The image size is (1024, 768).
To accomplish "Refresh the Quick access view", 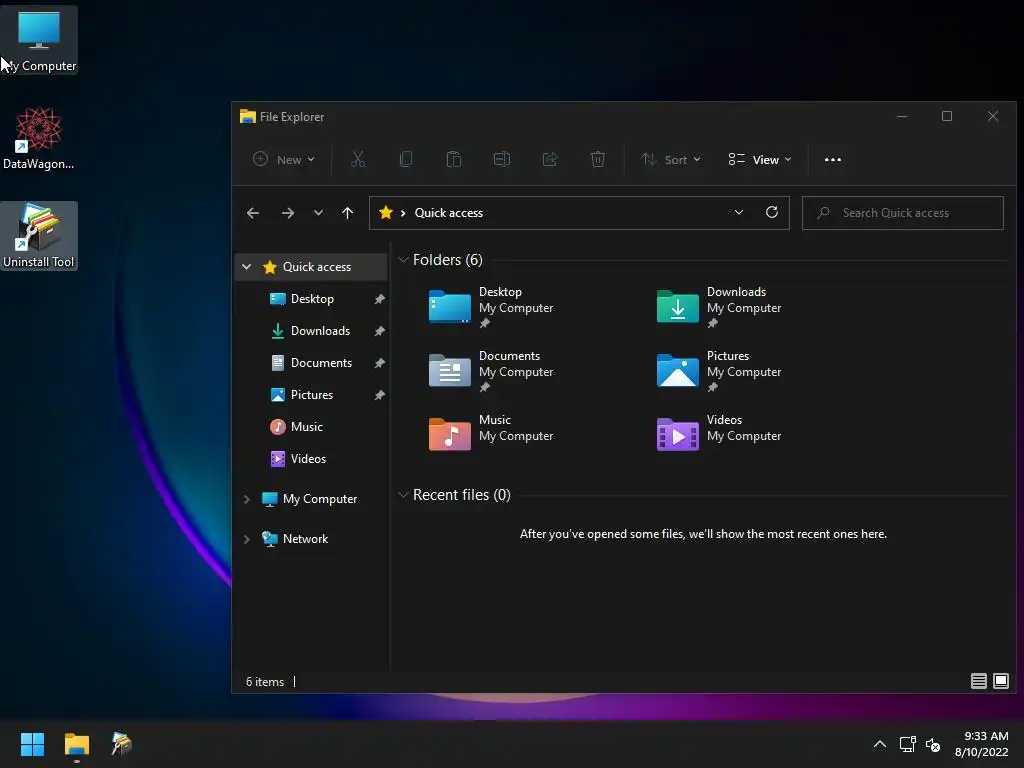I will pos(772,212).
